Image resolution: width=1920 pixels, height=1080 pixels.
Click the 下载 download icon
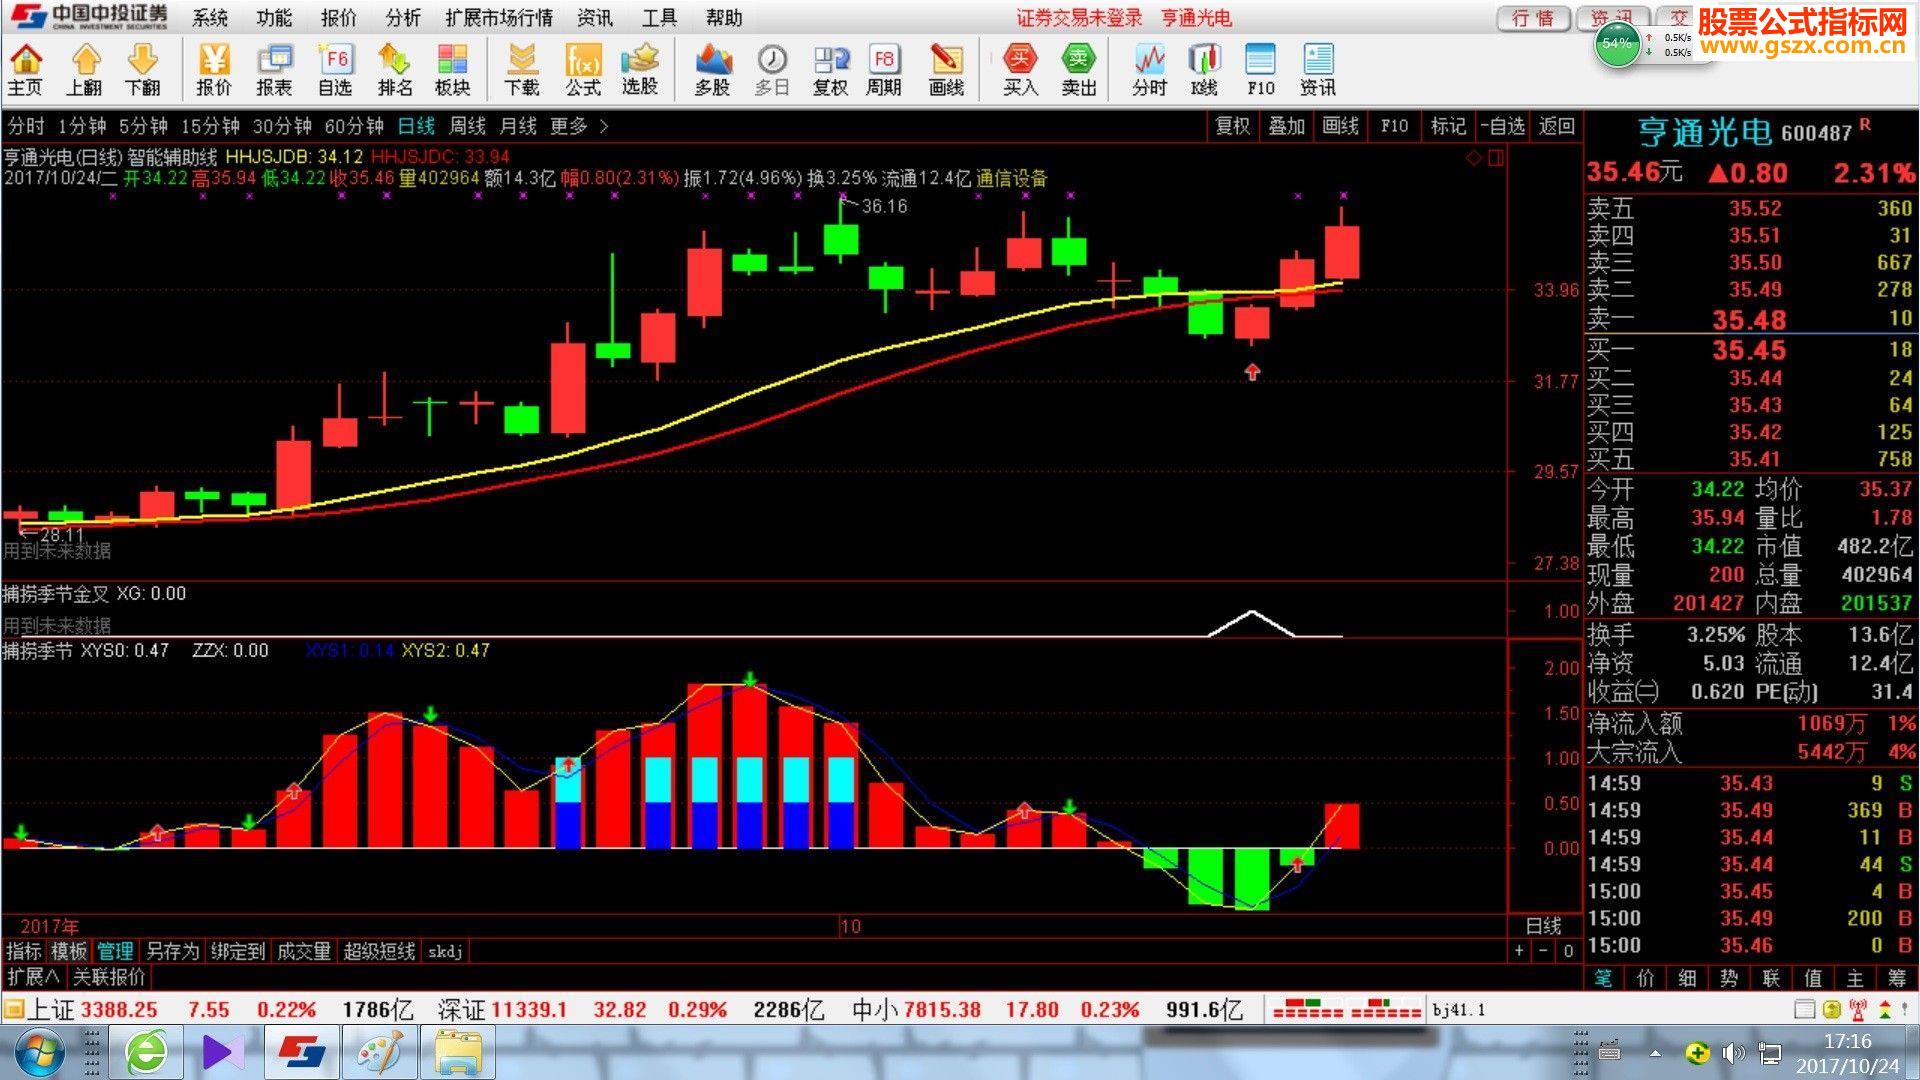point(521,70)
